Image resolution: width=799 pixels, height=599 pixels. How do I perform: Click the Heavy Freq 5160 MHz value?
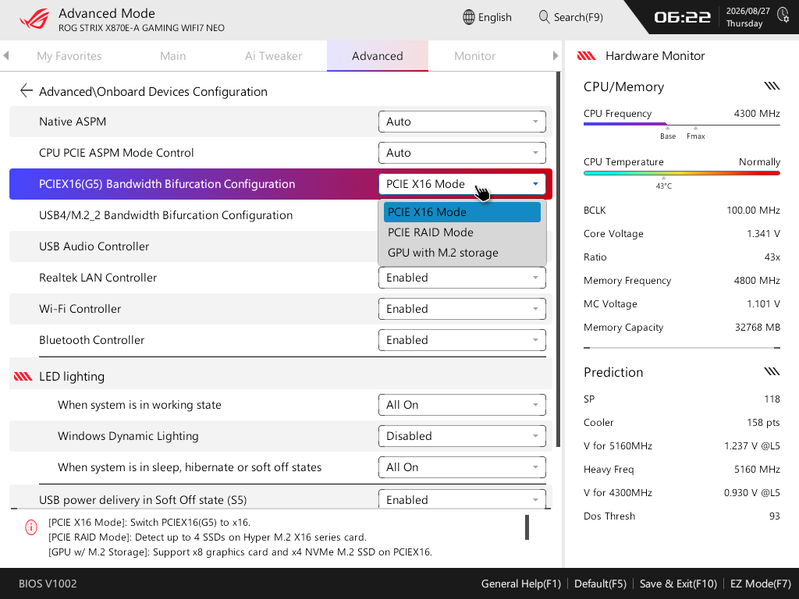[757, 469]
